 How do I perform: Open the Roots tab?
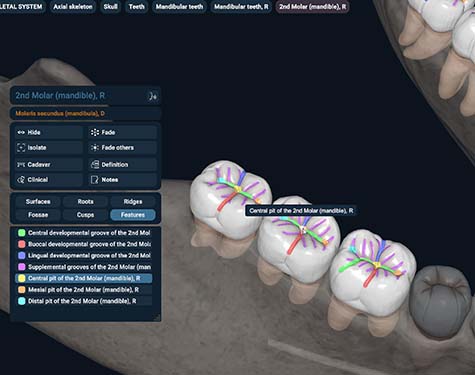pos(85,202)
